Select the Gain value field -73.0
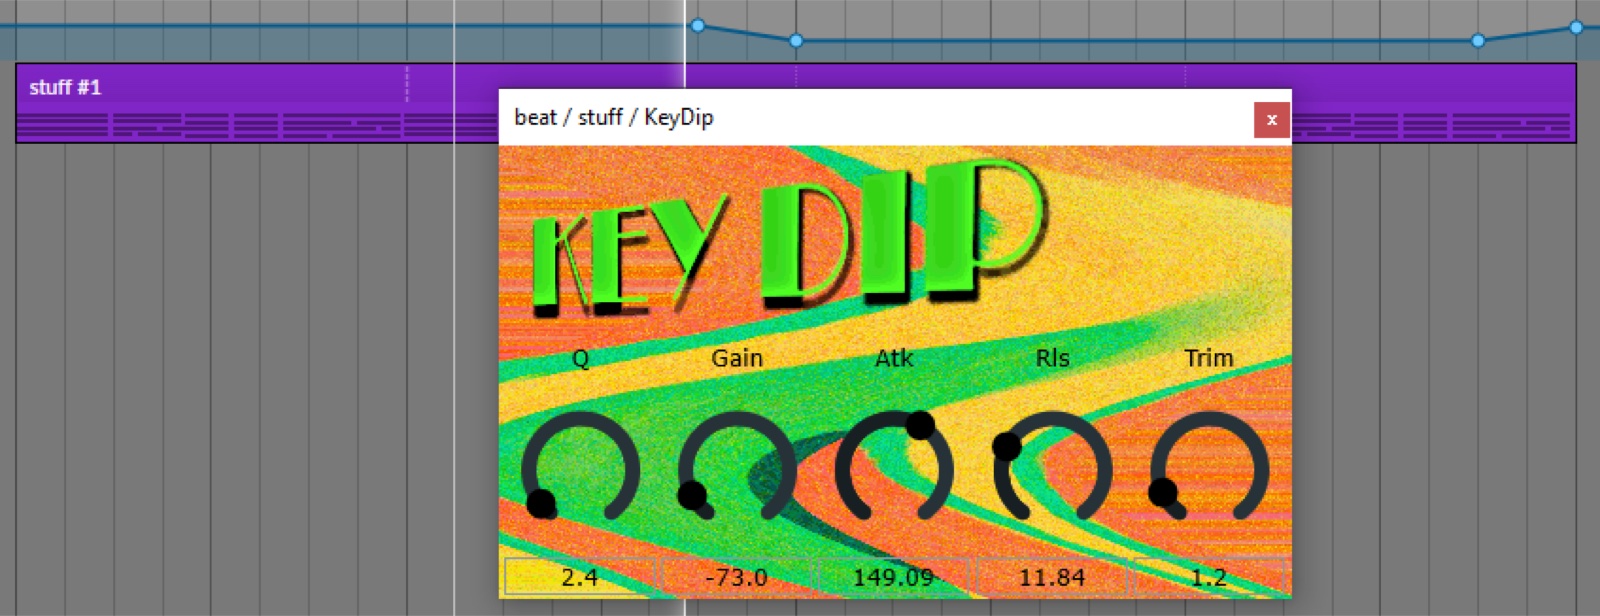Image resolution: width=1600 pixels, height=616 pixels. (x=737, y=577)
